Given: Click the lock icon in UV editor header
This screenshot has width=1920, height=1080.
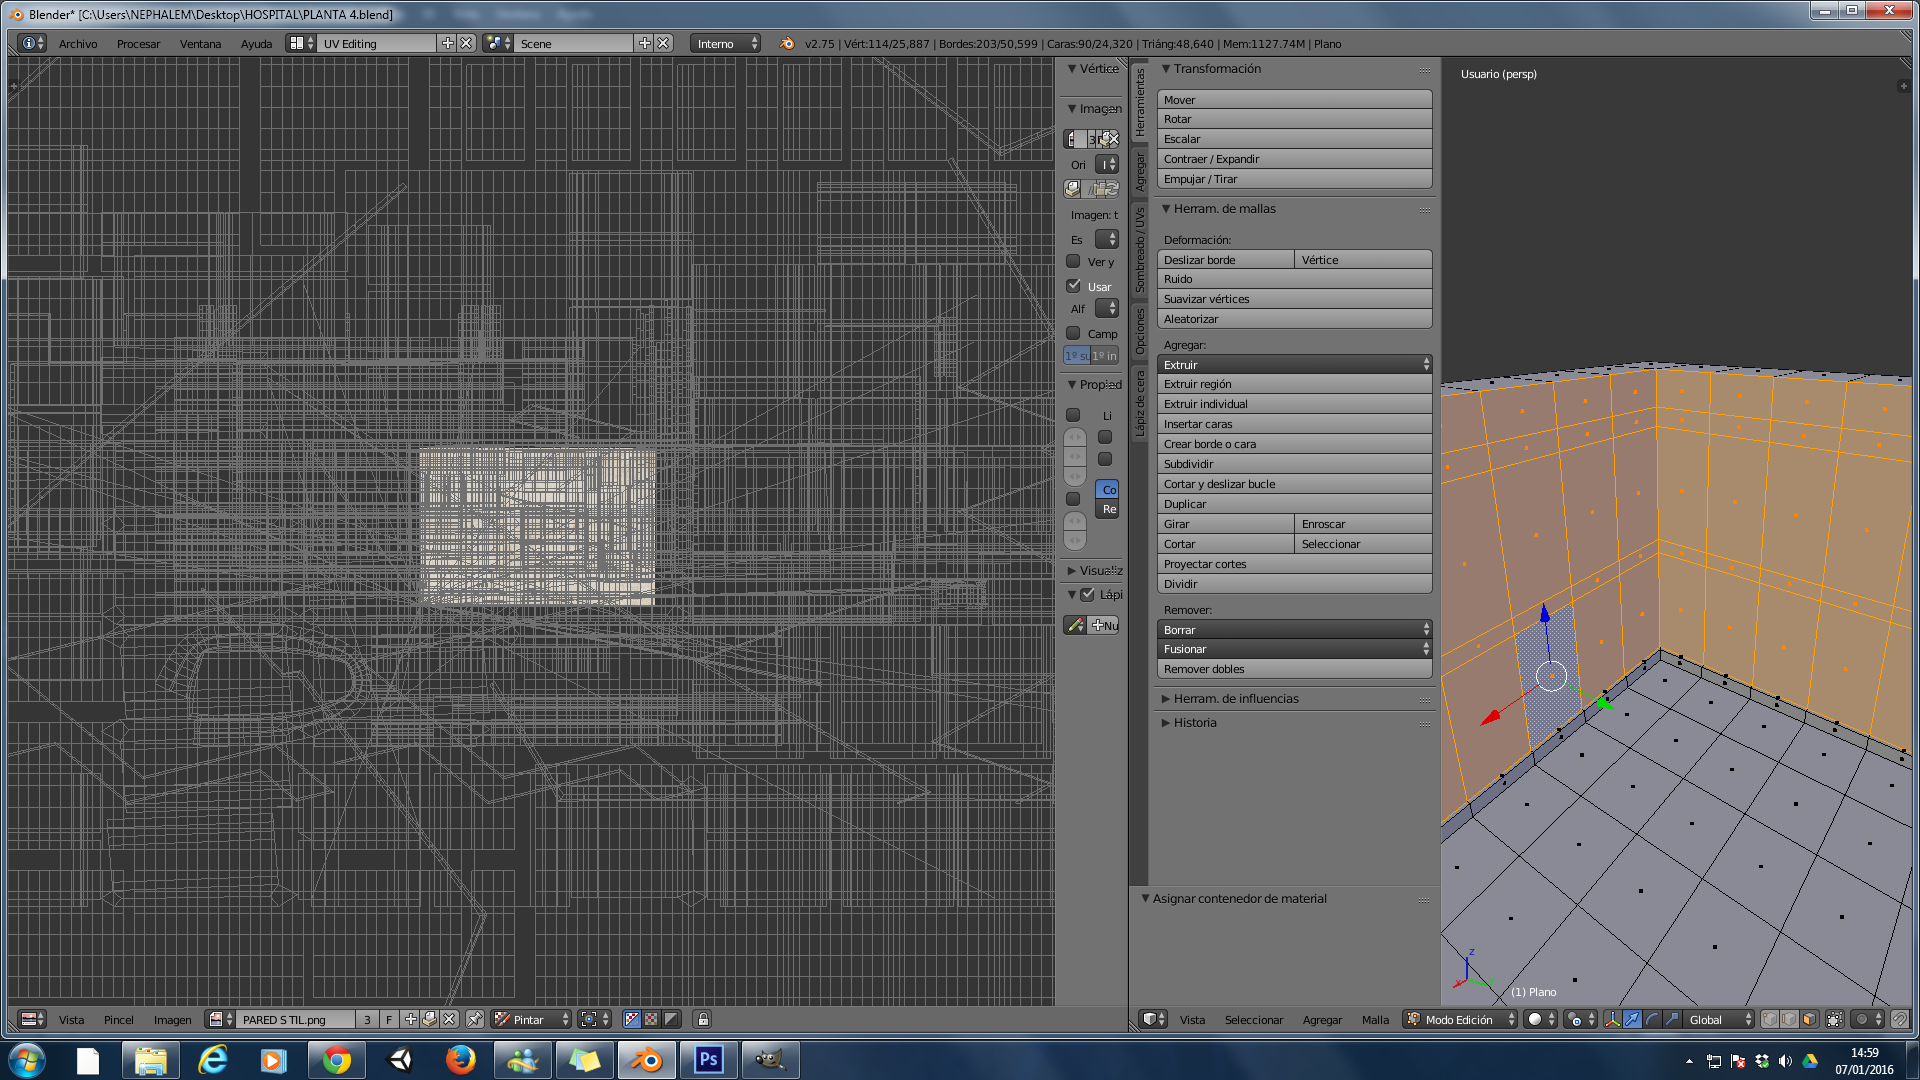Looking at the screenshot, I should pos(703,1019).
